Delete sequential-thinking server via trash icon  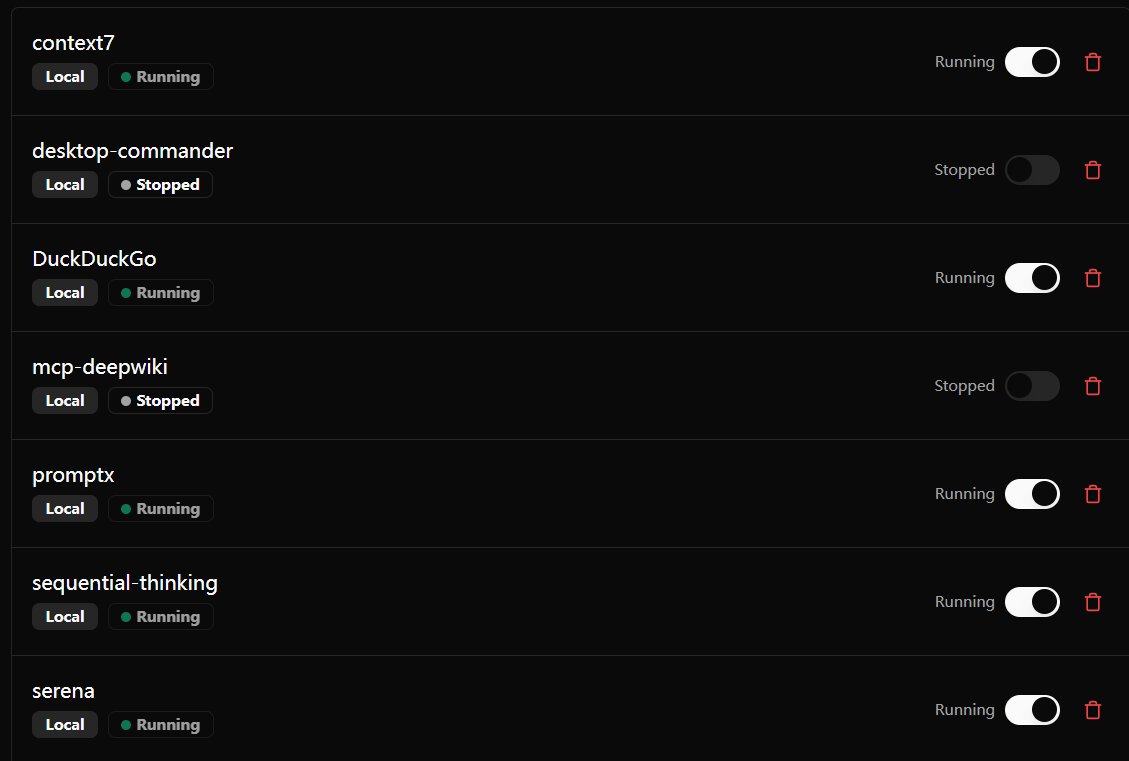(x=1092, y=602)
